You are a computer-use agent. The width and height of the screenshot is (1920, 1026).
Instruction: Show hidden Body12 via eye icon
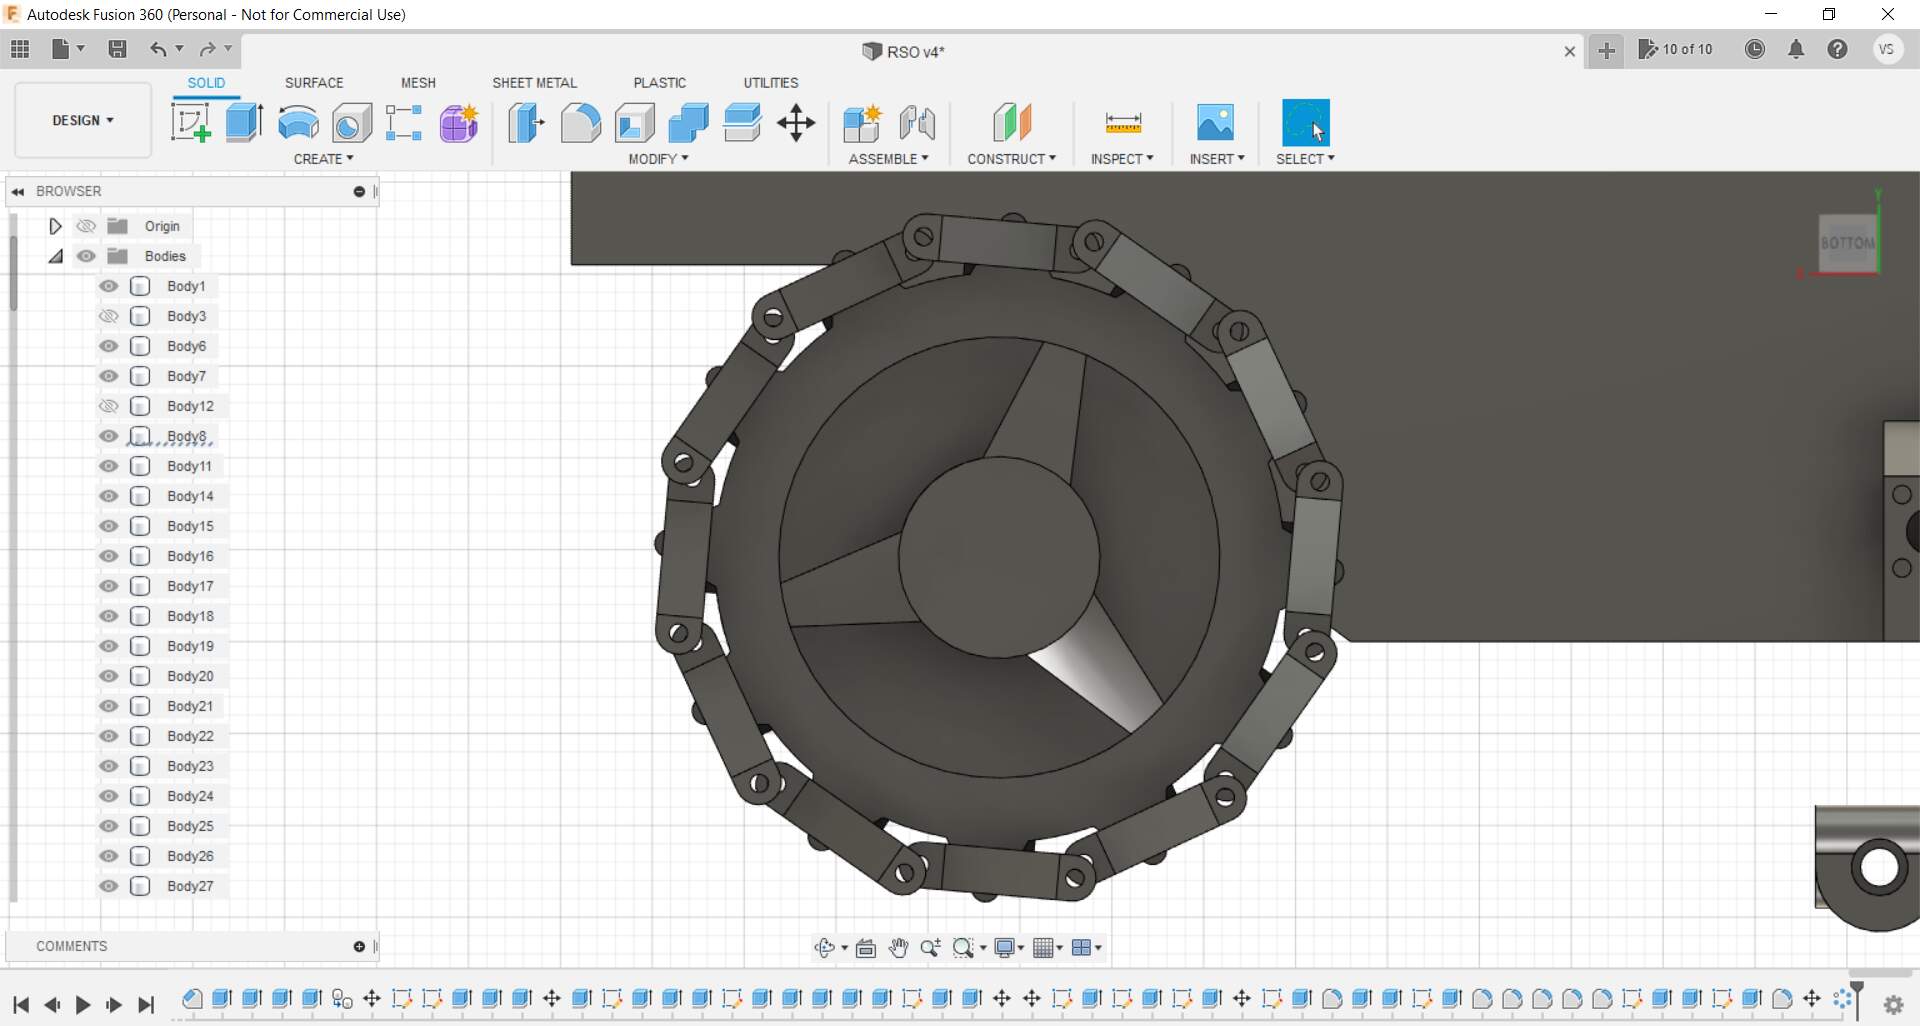pos(109,406)
